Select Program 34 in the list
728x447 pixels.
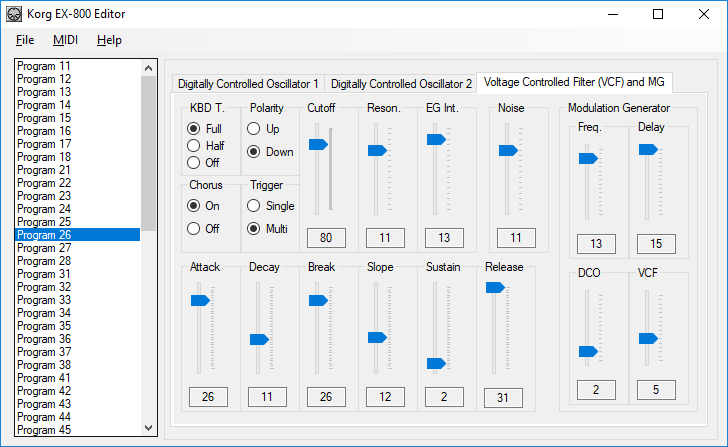(78, 313)
